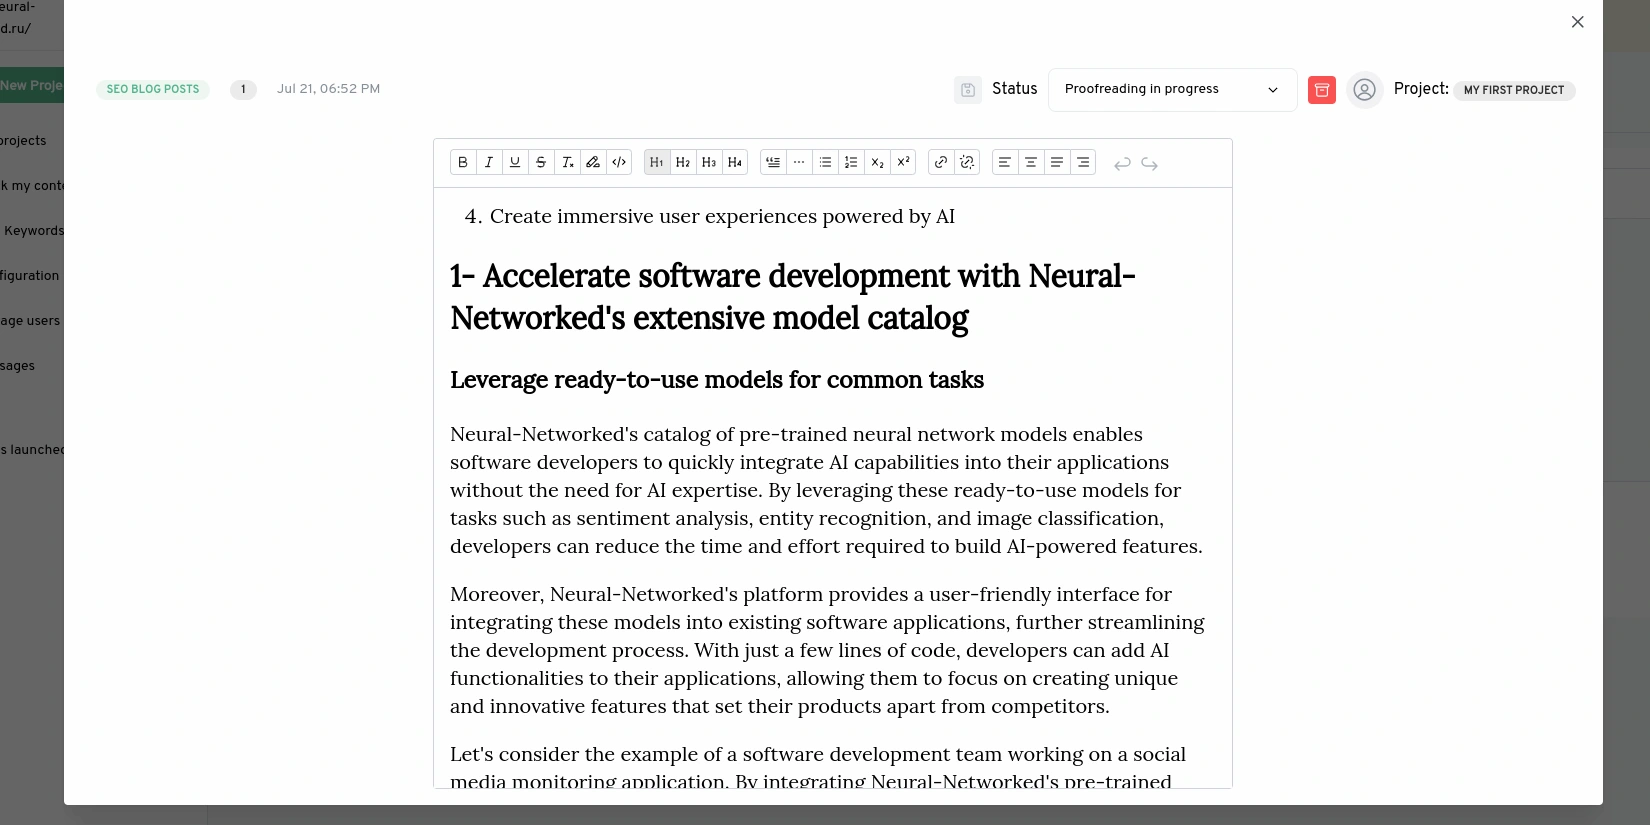1650x825 pixels.
Task: Open Keywords in background sidebar
Action: (x=33, y=231)
